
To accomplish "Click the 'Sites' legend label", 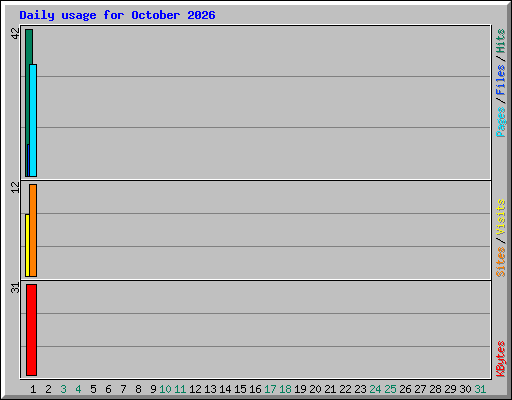I will (500, 262).
